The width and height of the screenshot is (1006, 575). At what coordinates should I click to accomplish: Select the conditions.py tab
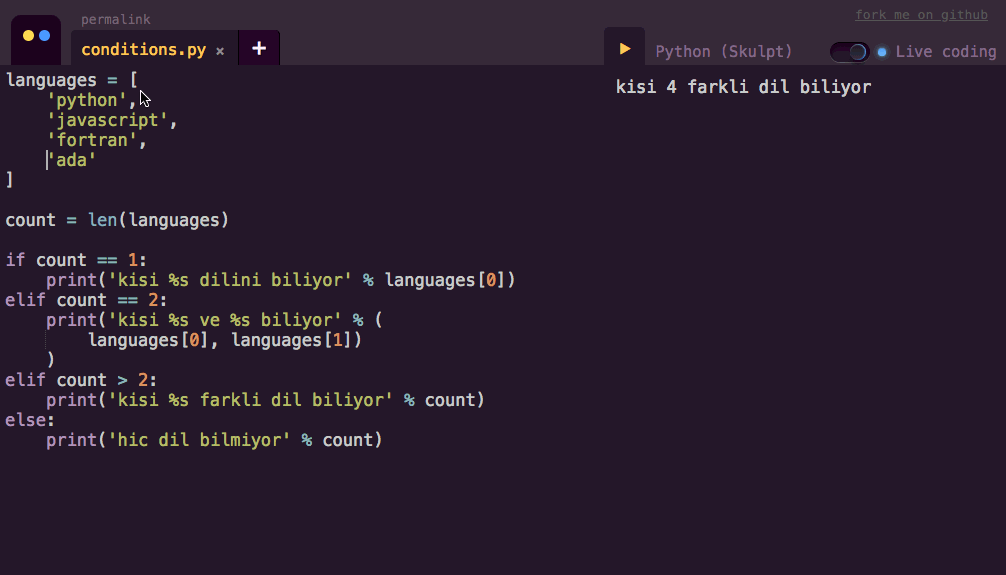[x=144, y=49]
